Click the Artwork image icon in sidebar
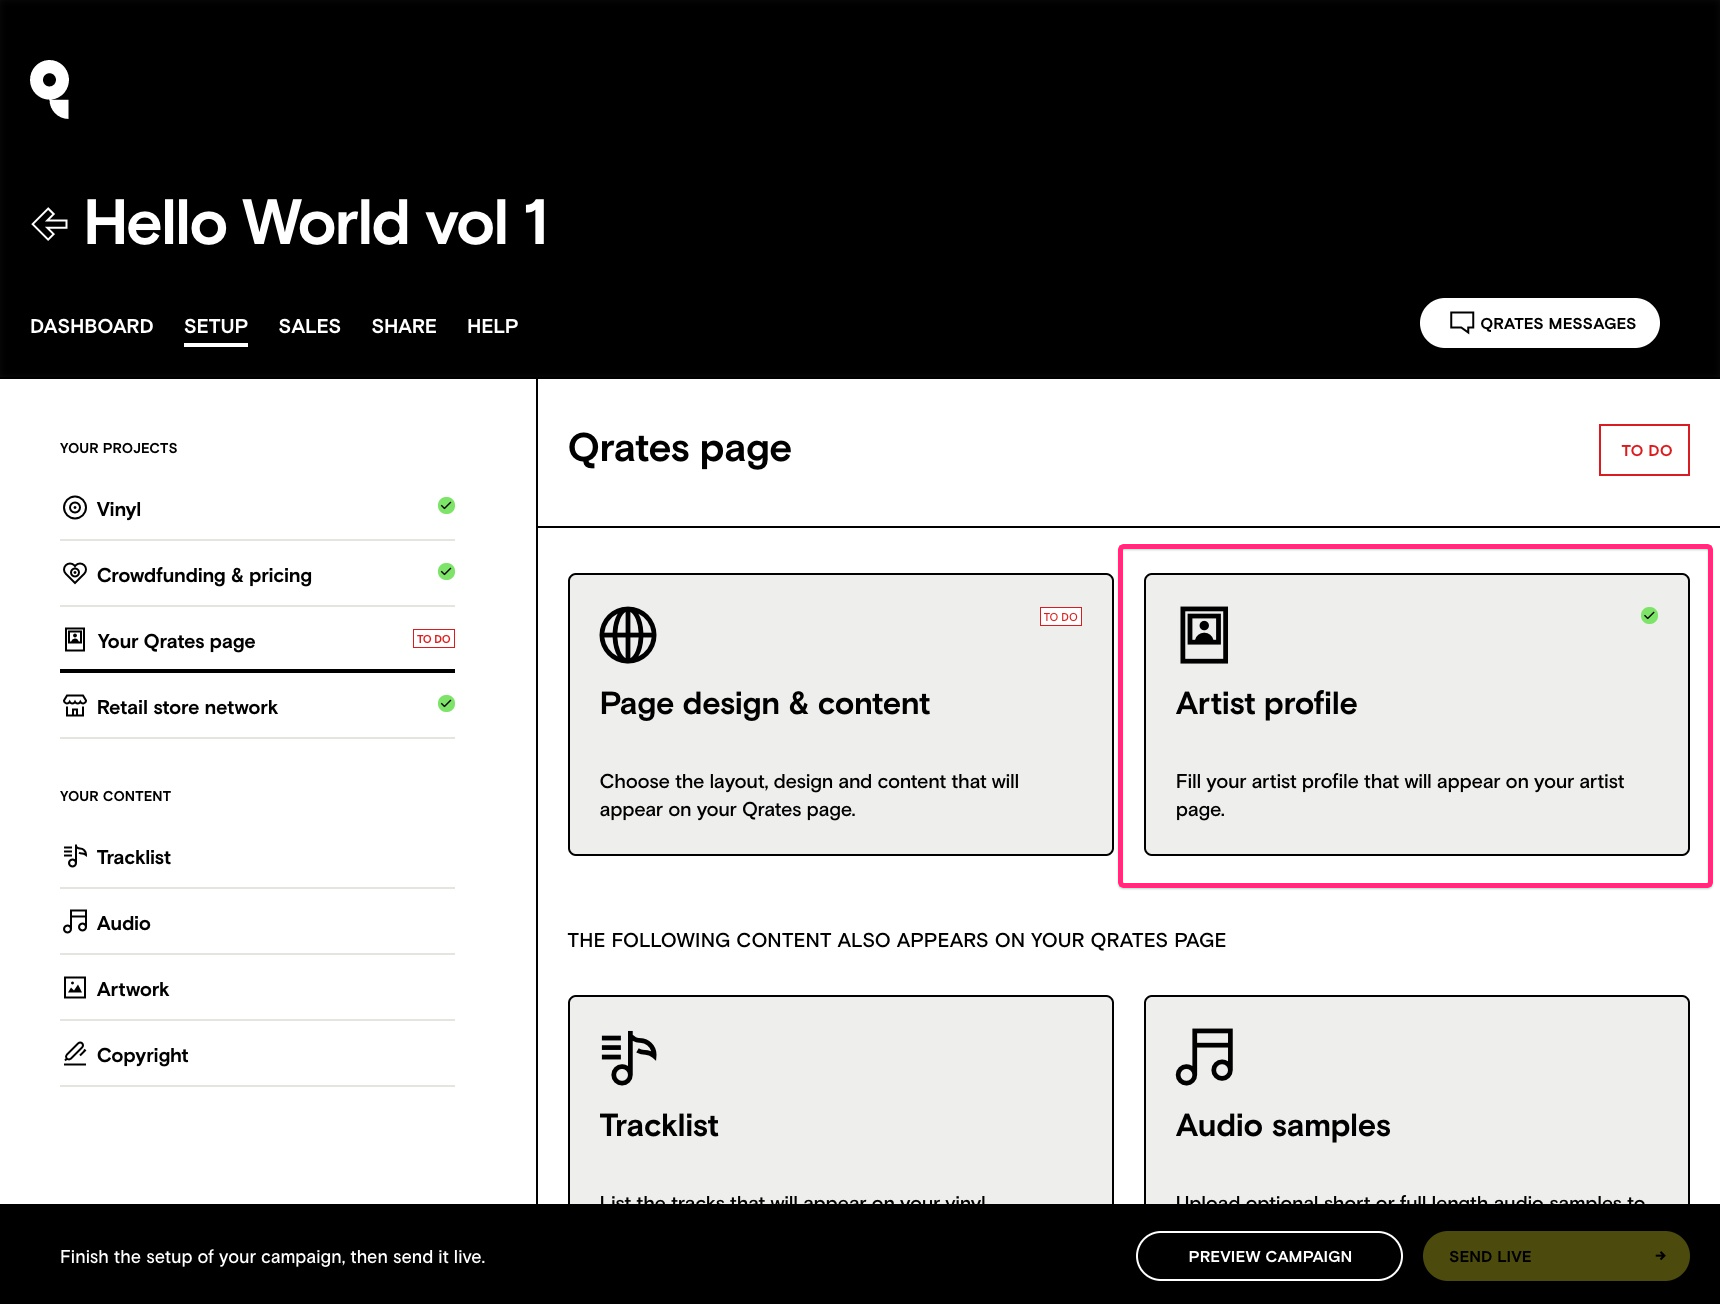Viewport: 1720px width, 1304px height. pyautogui.click(x=75, y=988)
